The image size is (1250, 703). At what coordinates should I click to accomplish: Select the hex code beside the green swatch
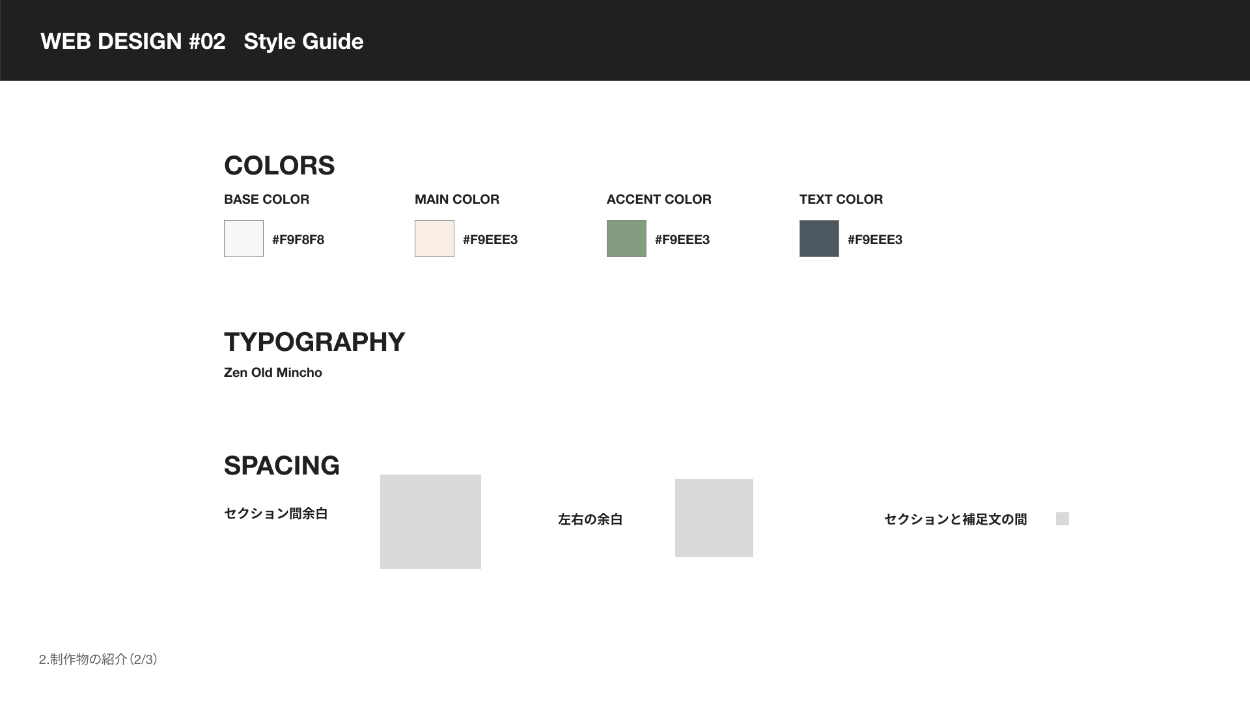(x=682, y=240)
